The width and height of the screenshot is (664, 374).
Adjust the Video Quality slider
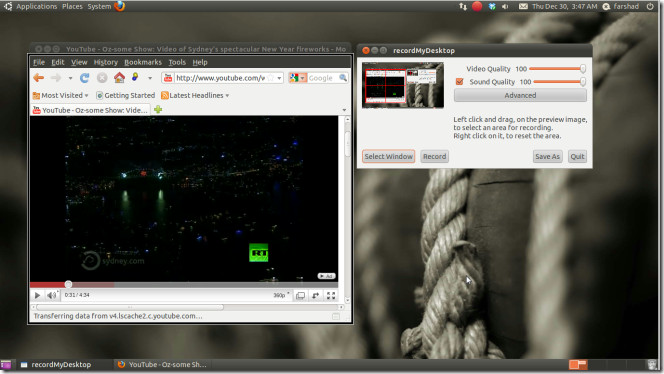point(557,69)
